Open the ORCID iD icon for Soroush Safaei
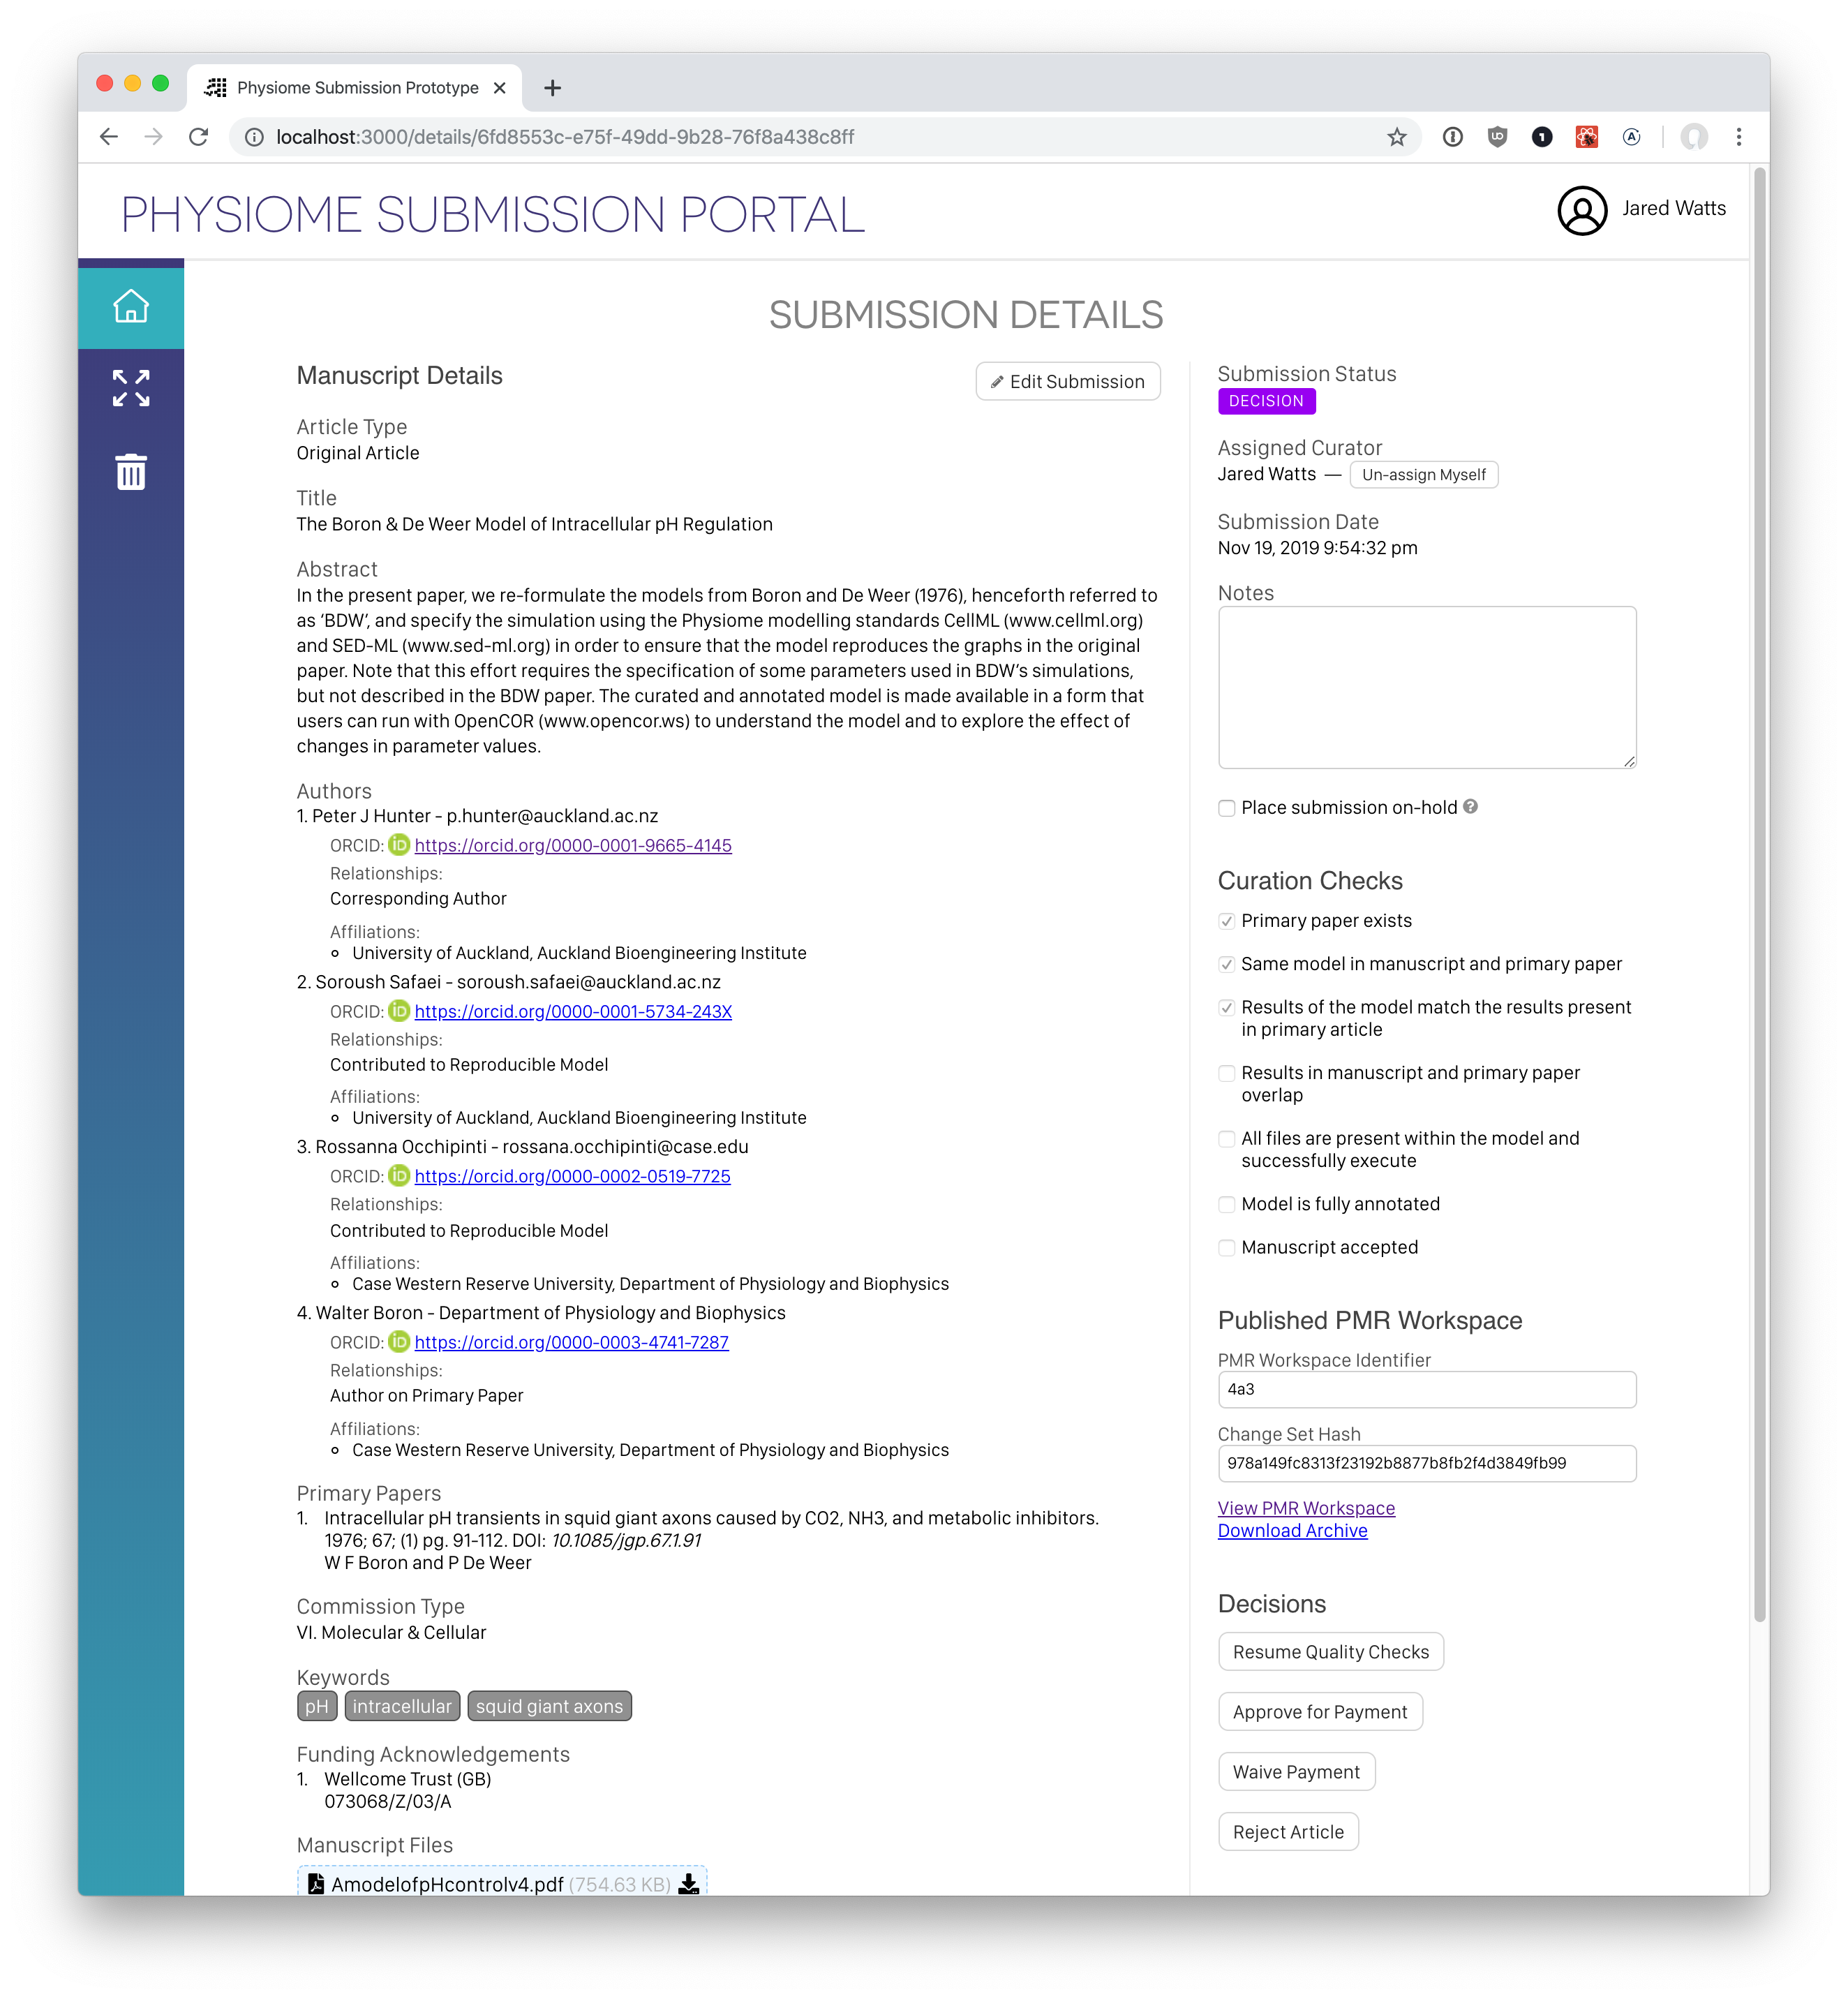Screen dimensions: 1848x1999 399,1011
